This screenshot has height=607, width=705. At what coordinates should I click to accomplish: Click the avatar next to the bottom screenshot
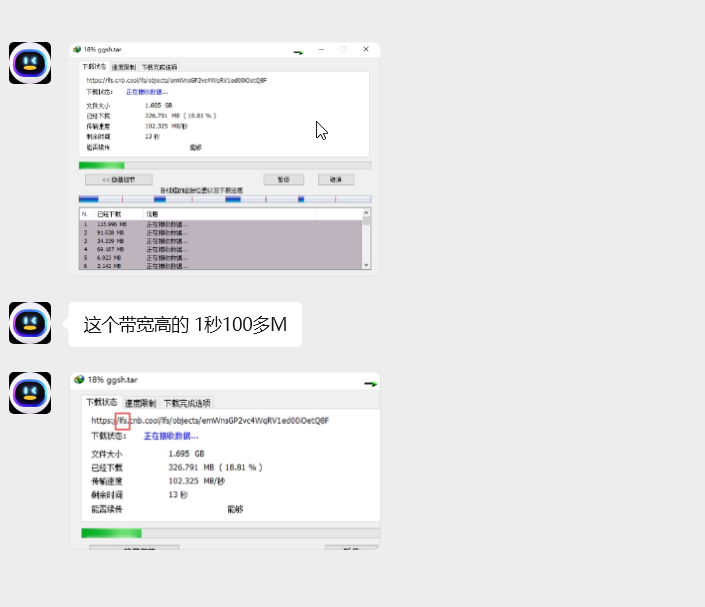pos(30,392)
